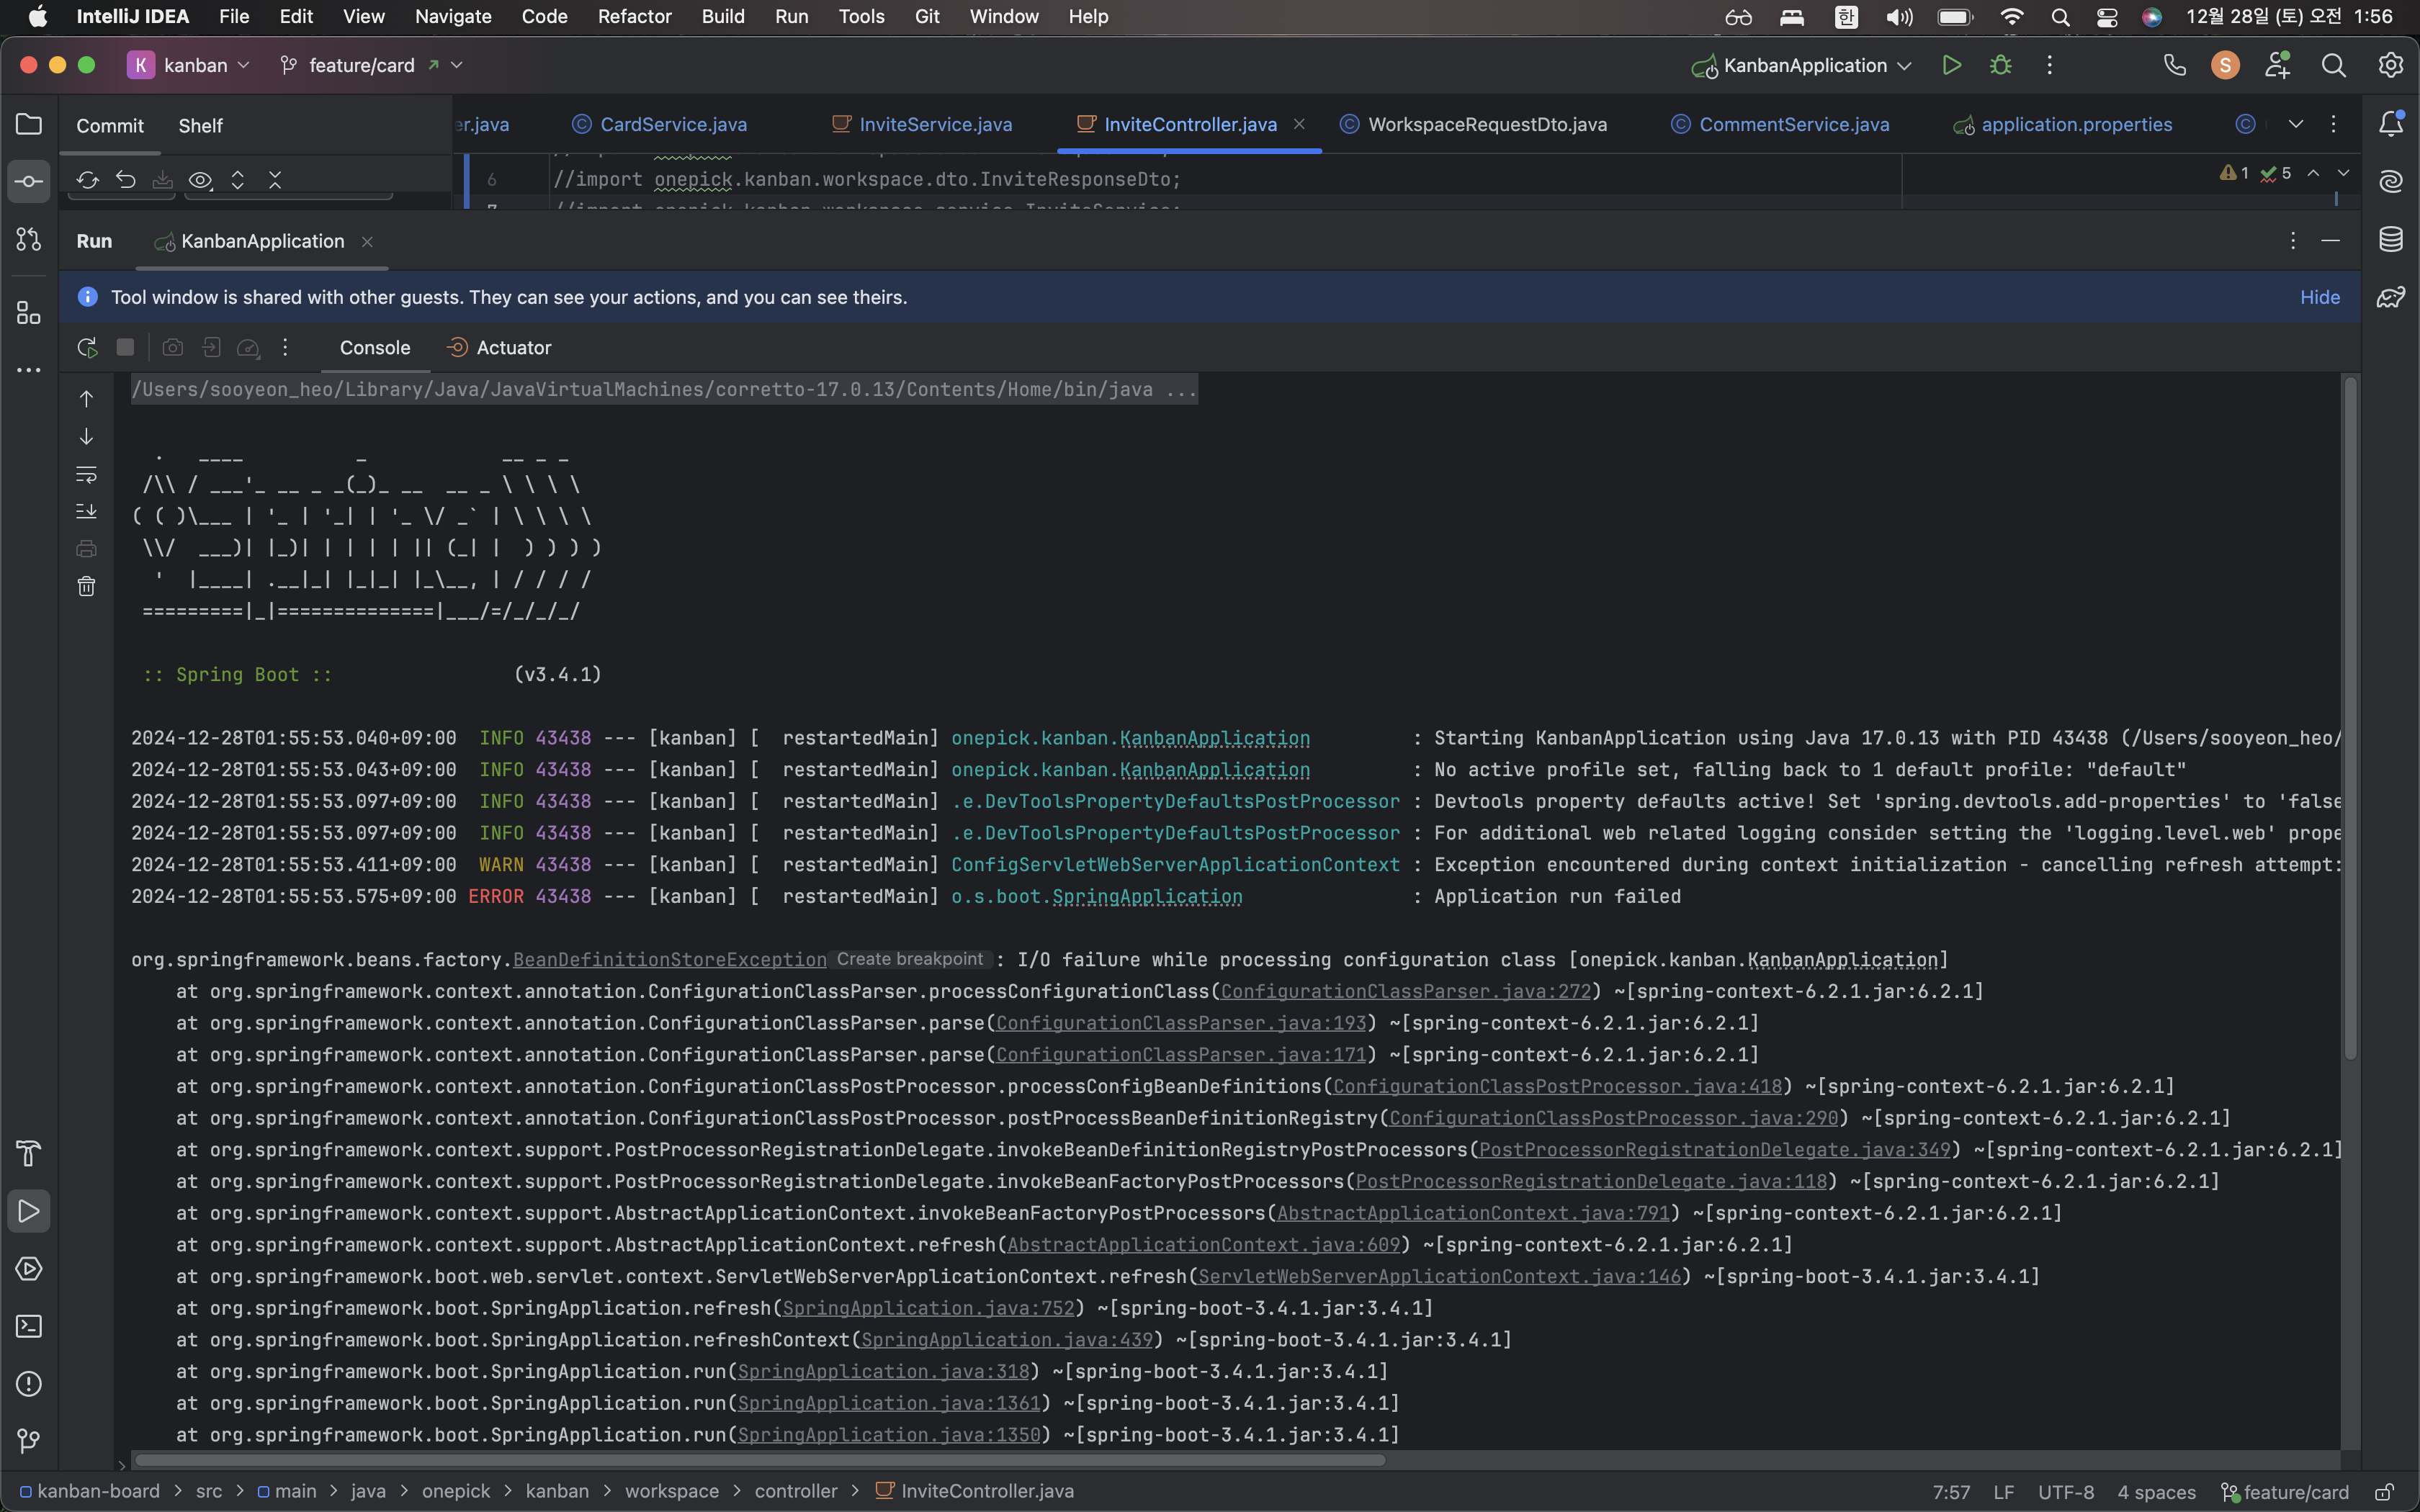
Task: Print console output icon
Action: 87,549
